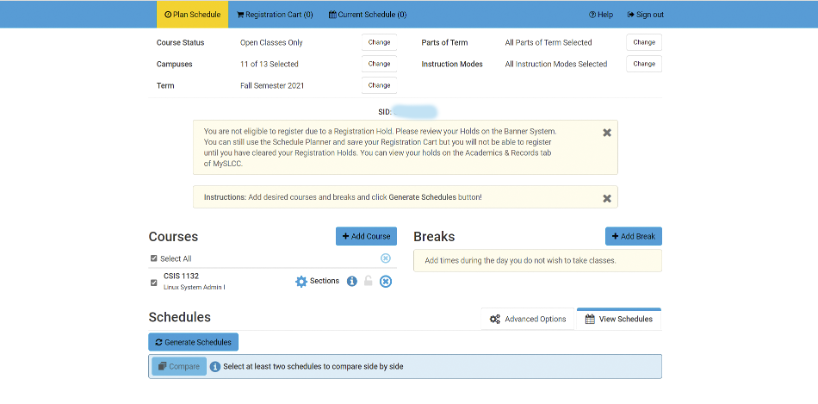The height and width of the screenshot is (404, 818).
Task: Click the lock icon for CSIS 1132
Action: 368,281
